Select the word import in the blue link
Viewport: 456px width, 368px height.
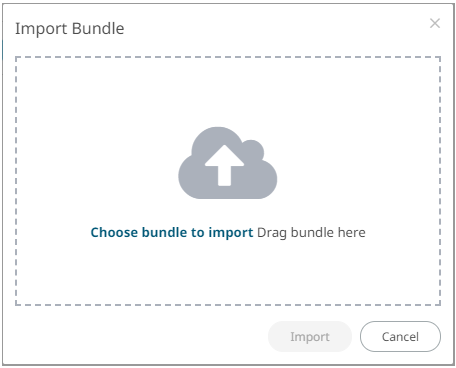(x=231, y=232)
